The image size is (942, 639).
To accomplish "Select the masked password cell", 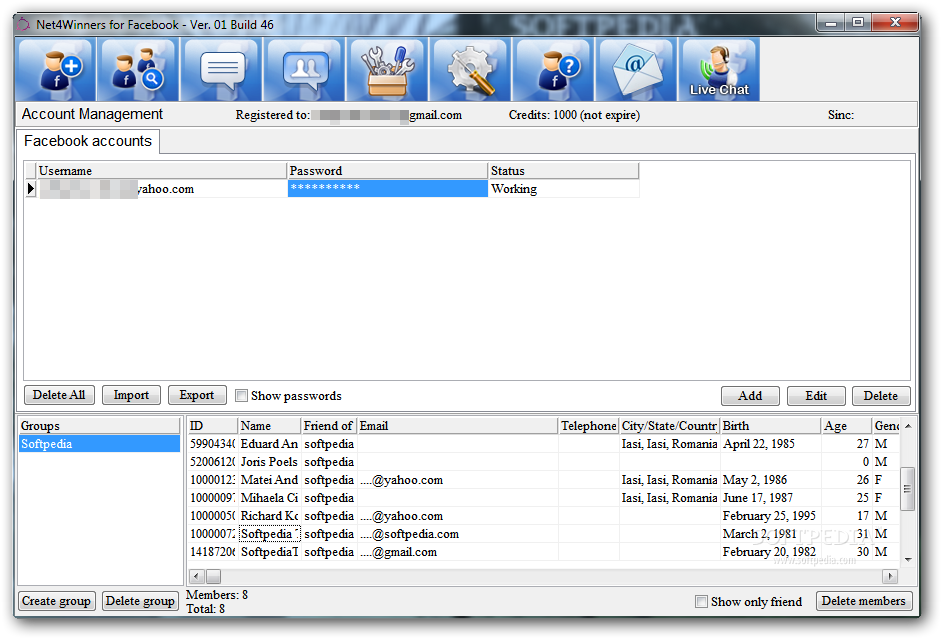I will [387, 189].
